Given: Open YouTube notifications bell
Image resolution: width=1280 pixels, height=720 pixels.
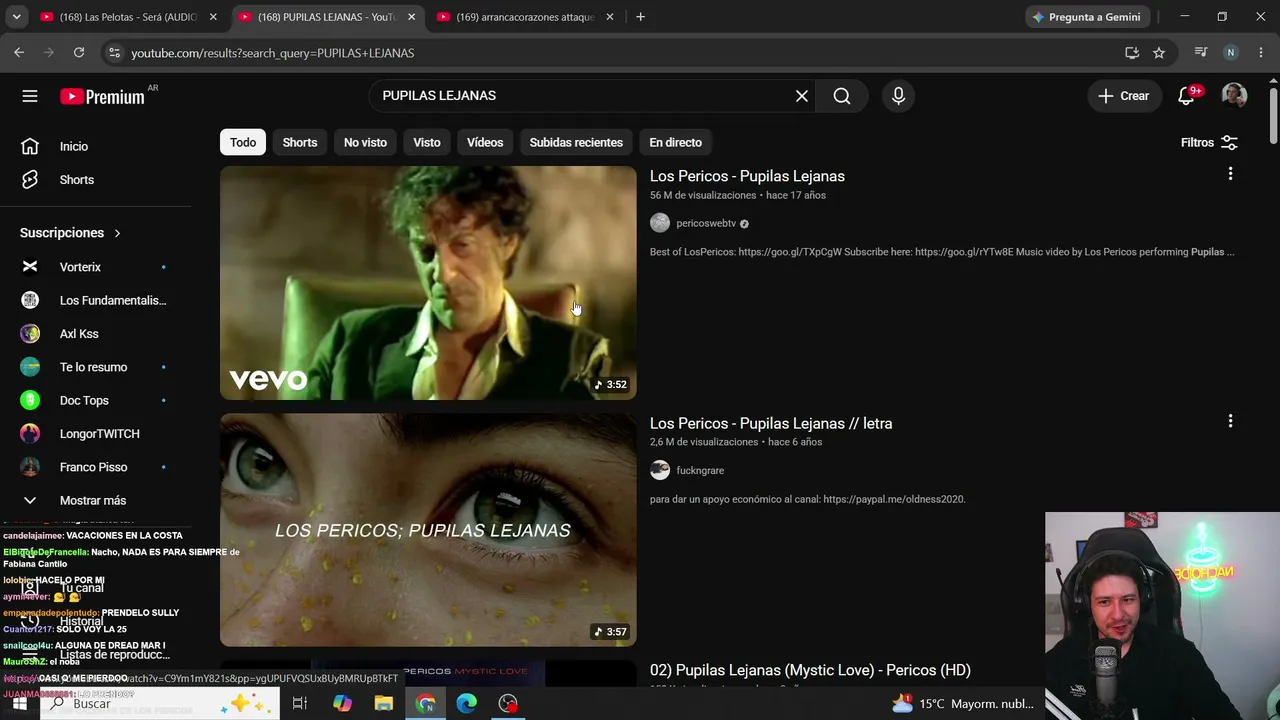Looking at the screenshot, I should [x=1187, y=96].
